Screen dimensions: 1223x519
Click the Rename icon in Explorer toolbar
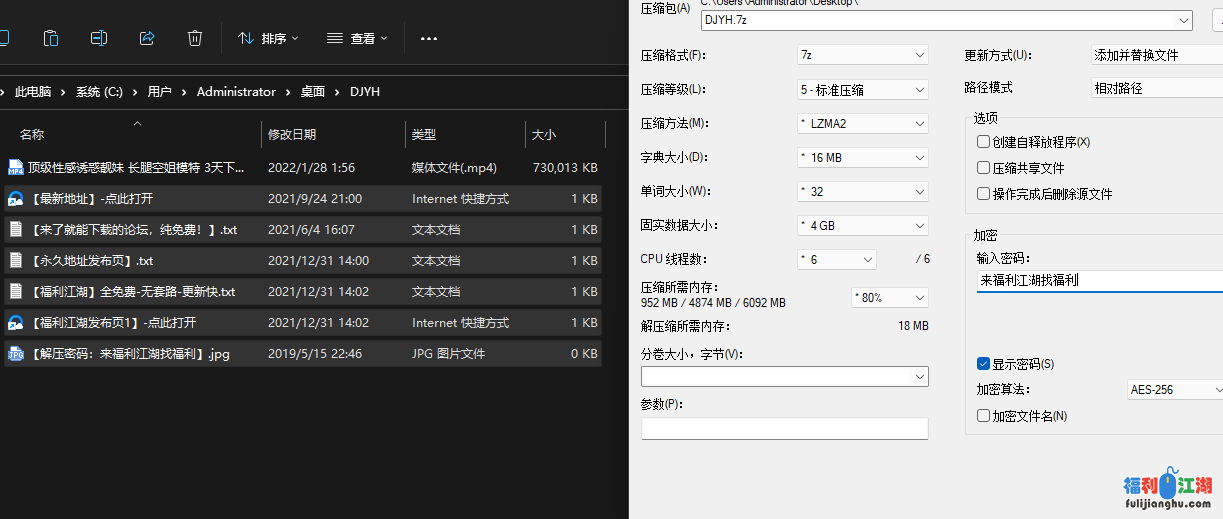[99, 38]
